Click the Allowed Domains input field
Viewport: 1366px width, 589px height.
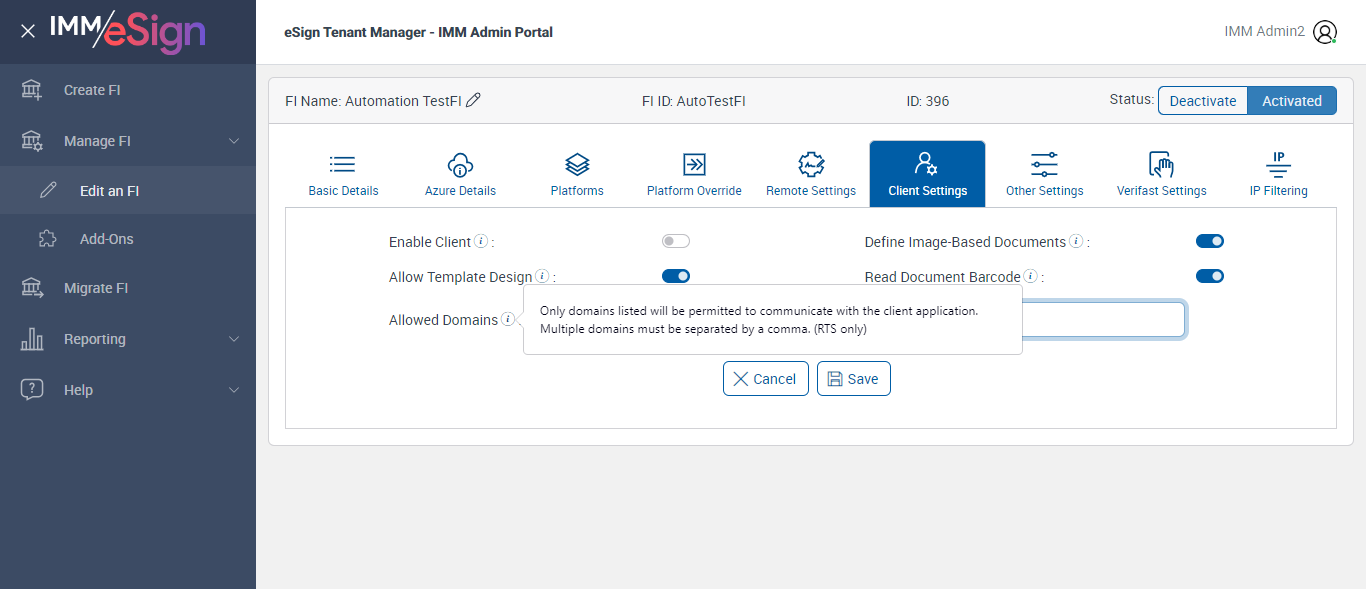pyautogui.click(x=1103, y=320)
